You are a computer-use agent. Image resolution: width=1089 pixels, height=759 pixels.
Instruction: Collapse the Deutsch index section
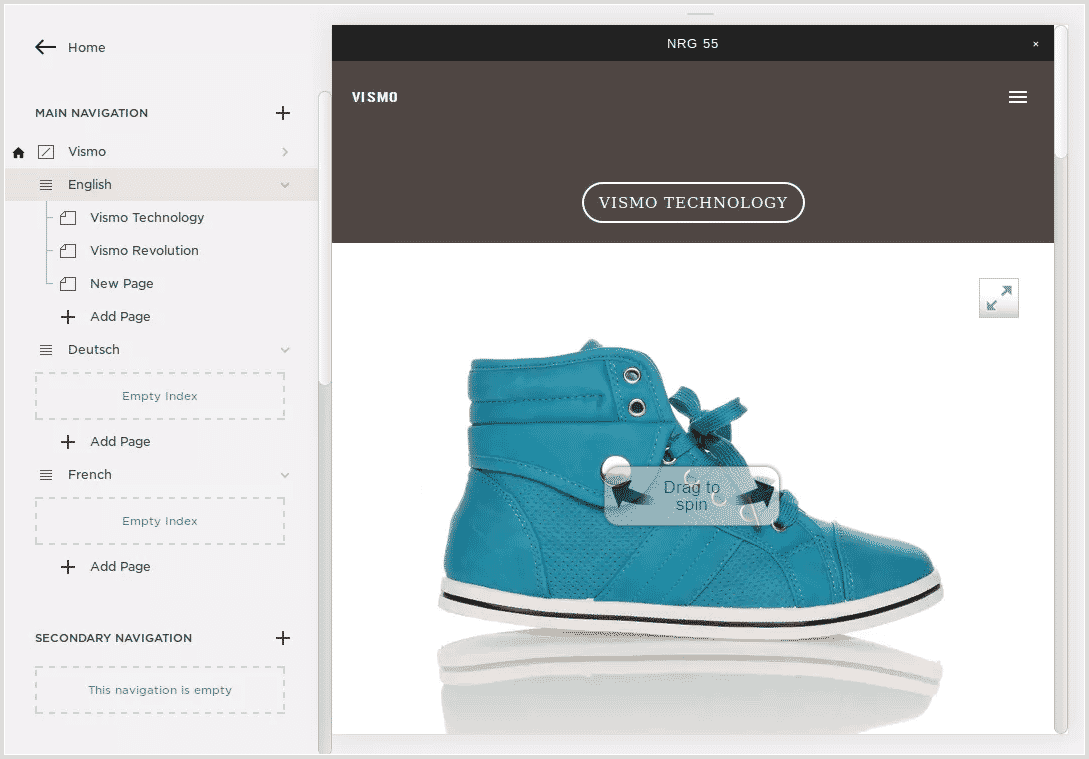click(285, 350)
